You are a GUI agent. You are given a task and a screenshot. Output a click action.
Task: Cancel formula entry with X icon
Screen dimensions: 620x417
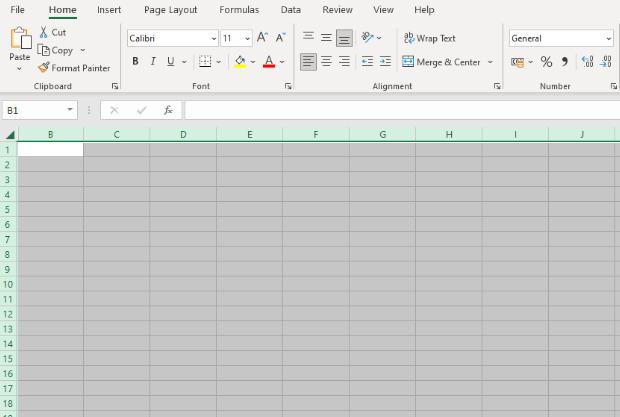coord(114,110)
